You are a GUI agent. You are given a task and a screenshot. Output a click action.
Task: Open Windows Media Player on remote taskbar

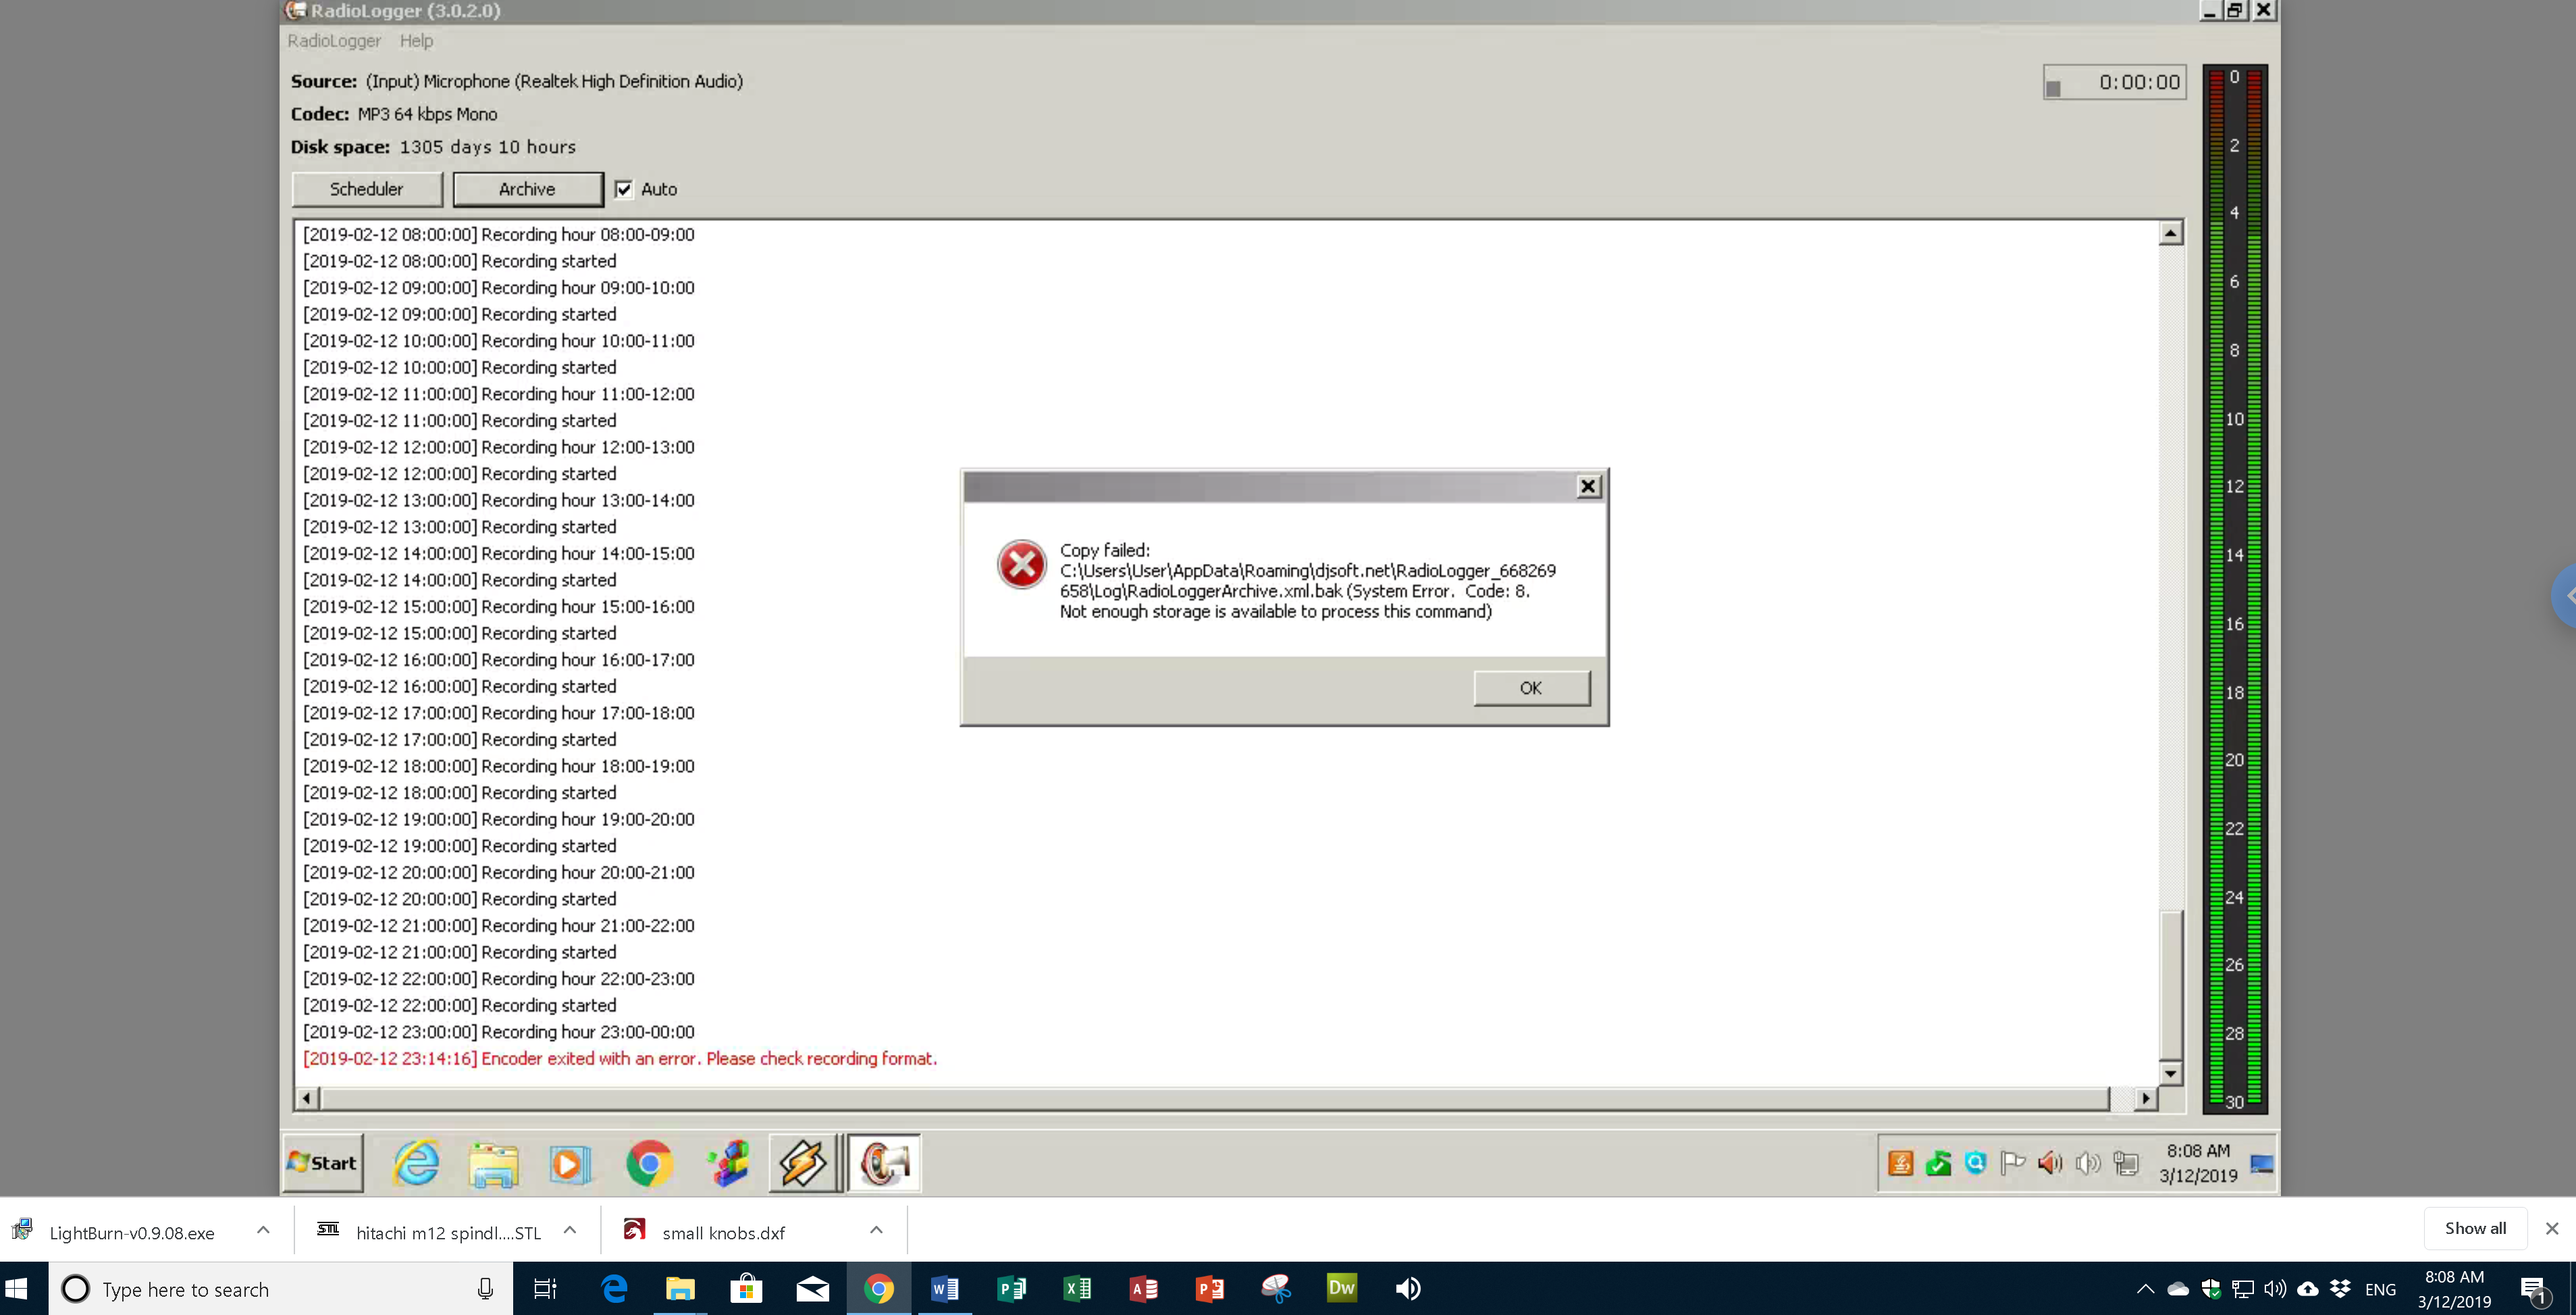570,1164
